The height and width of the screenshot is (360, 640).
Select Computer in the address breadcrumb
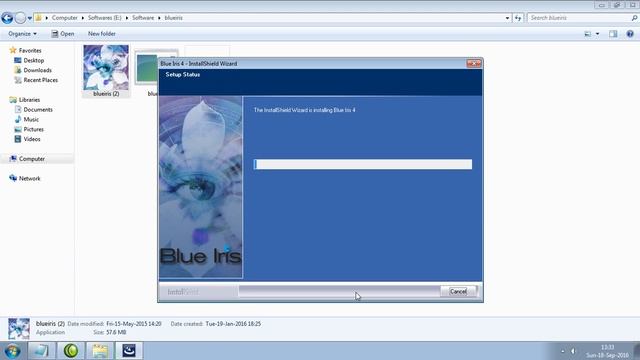pyautogui.click(x=64, y=18)
